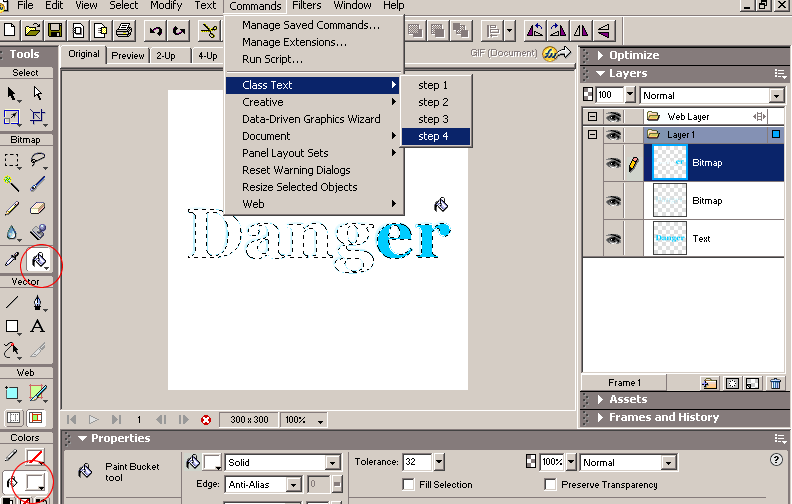
Task: Hide Layer 1 using its eye icon
Action: coord(613,135)
